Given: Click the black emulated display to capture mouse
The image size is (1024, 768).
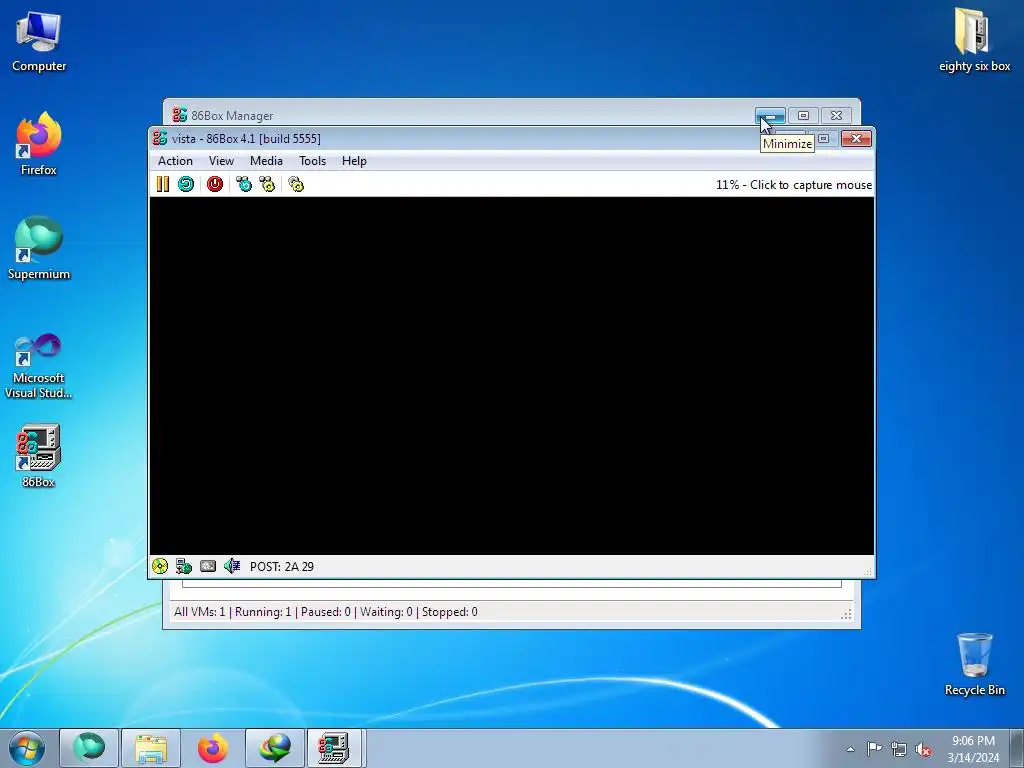Looking at the screenshot, I should (512, 376).
